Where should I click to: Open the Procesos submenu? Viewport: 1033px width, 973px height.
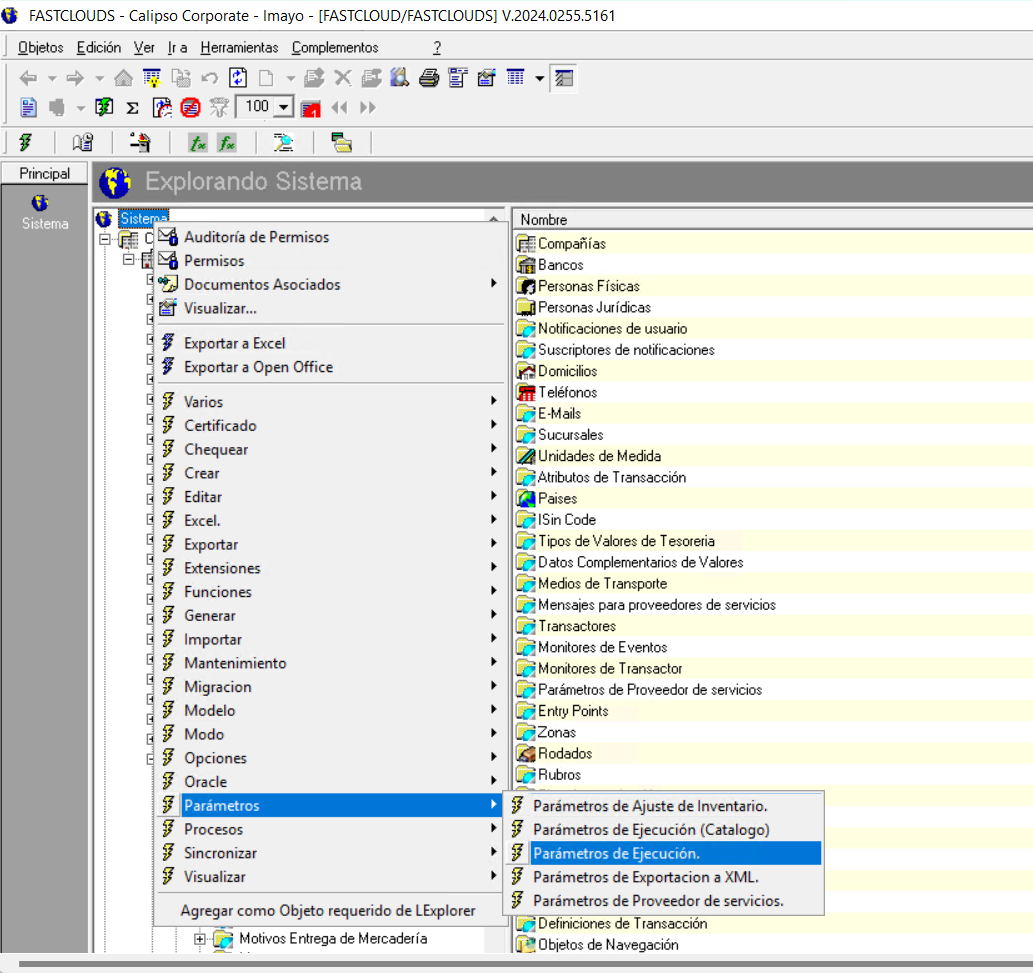pos(330,829)
